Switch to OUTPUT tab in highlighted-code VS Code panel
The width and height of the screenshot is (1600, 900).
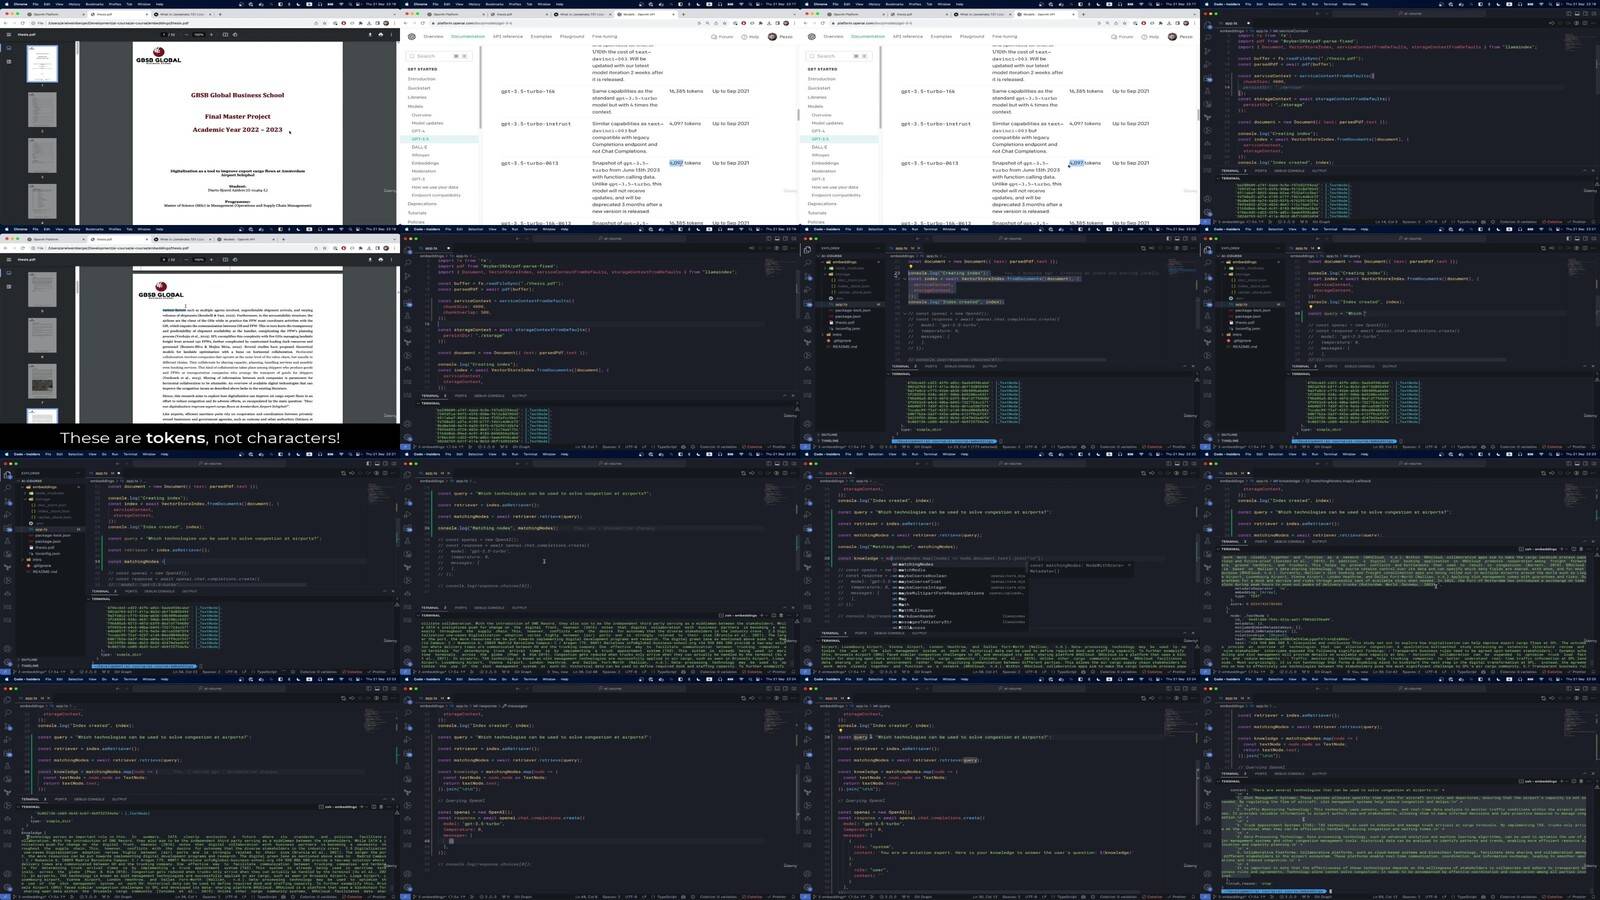(x=990, y=366)
